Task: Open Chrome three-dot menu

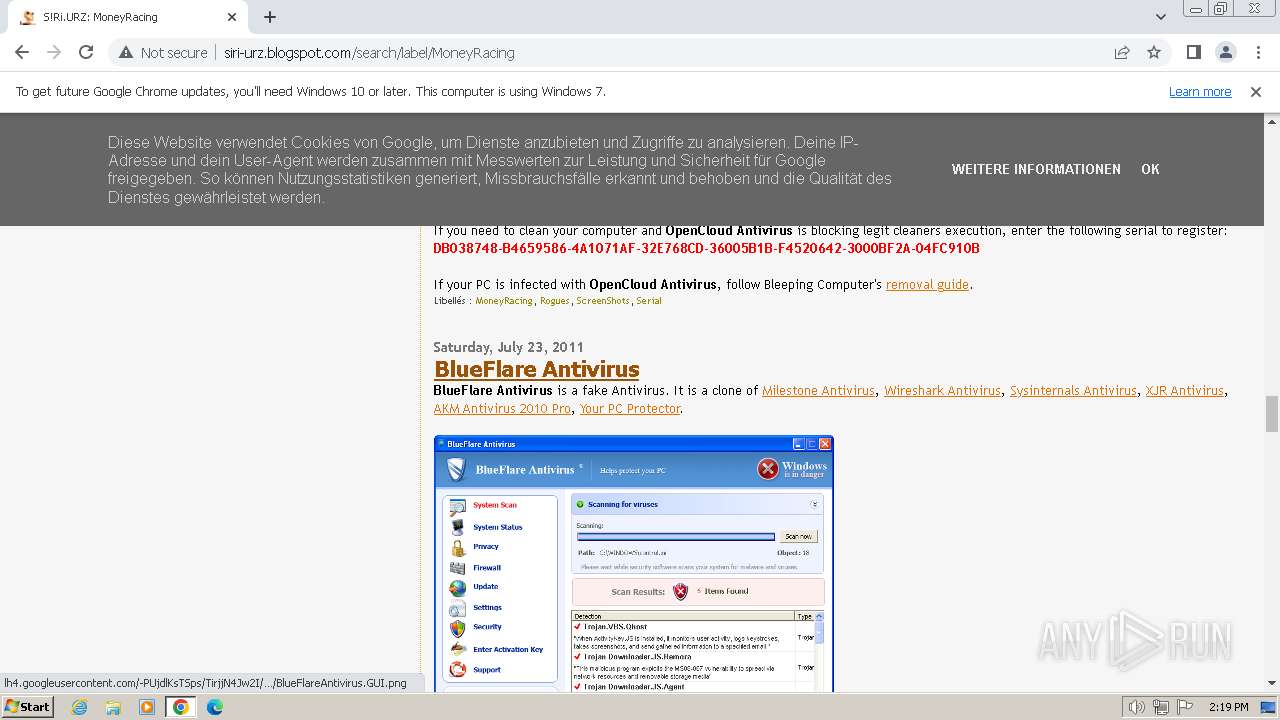Action: pos(1257,52)
